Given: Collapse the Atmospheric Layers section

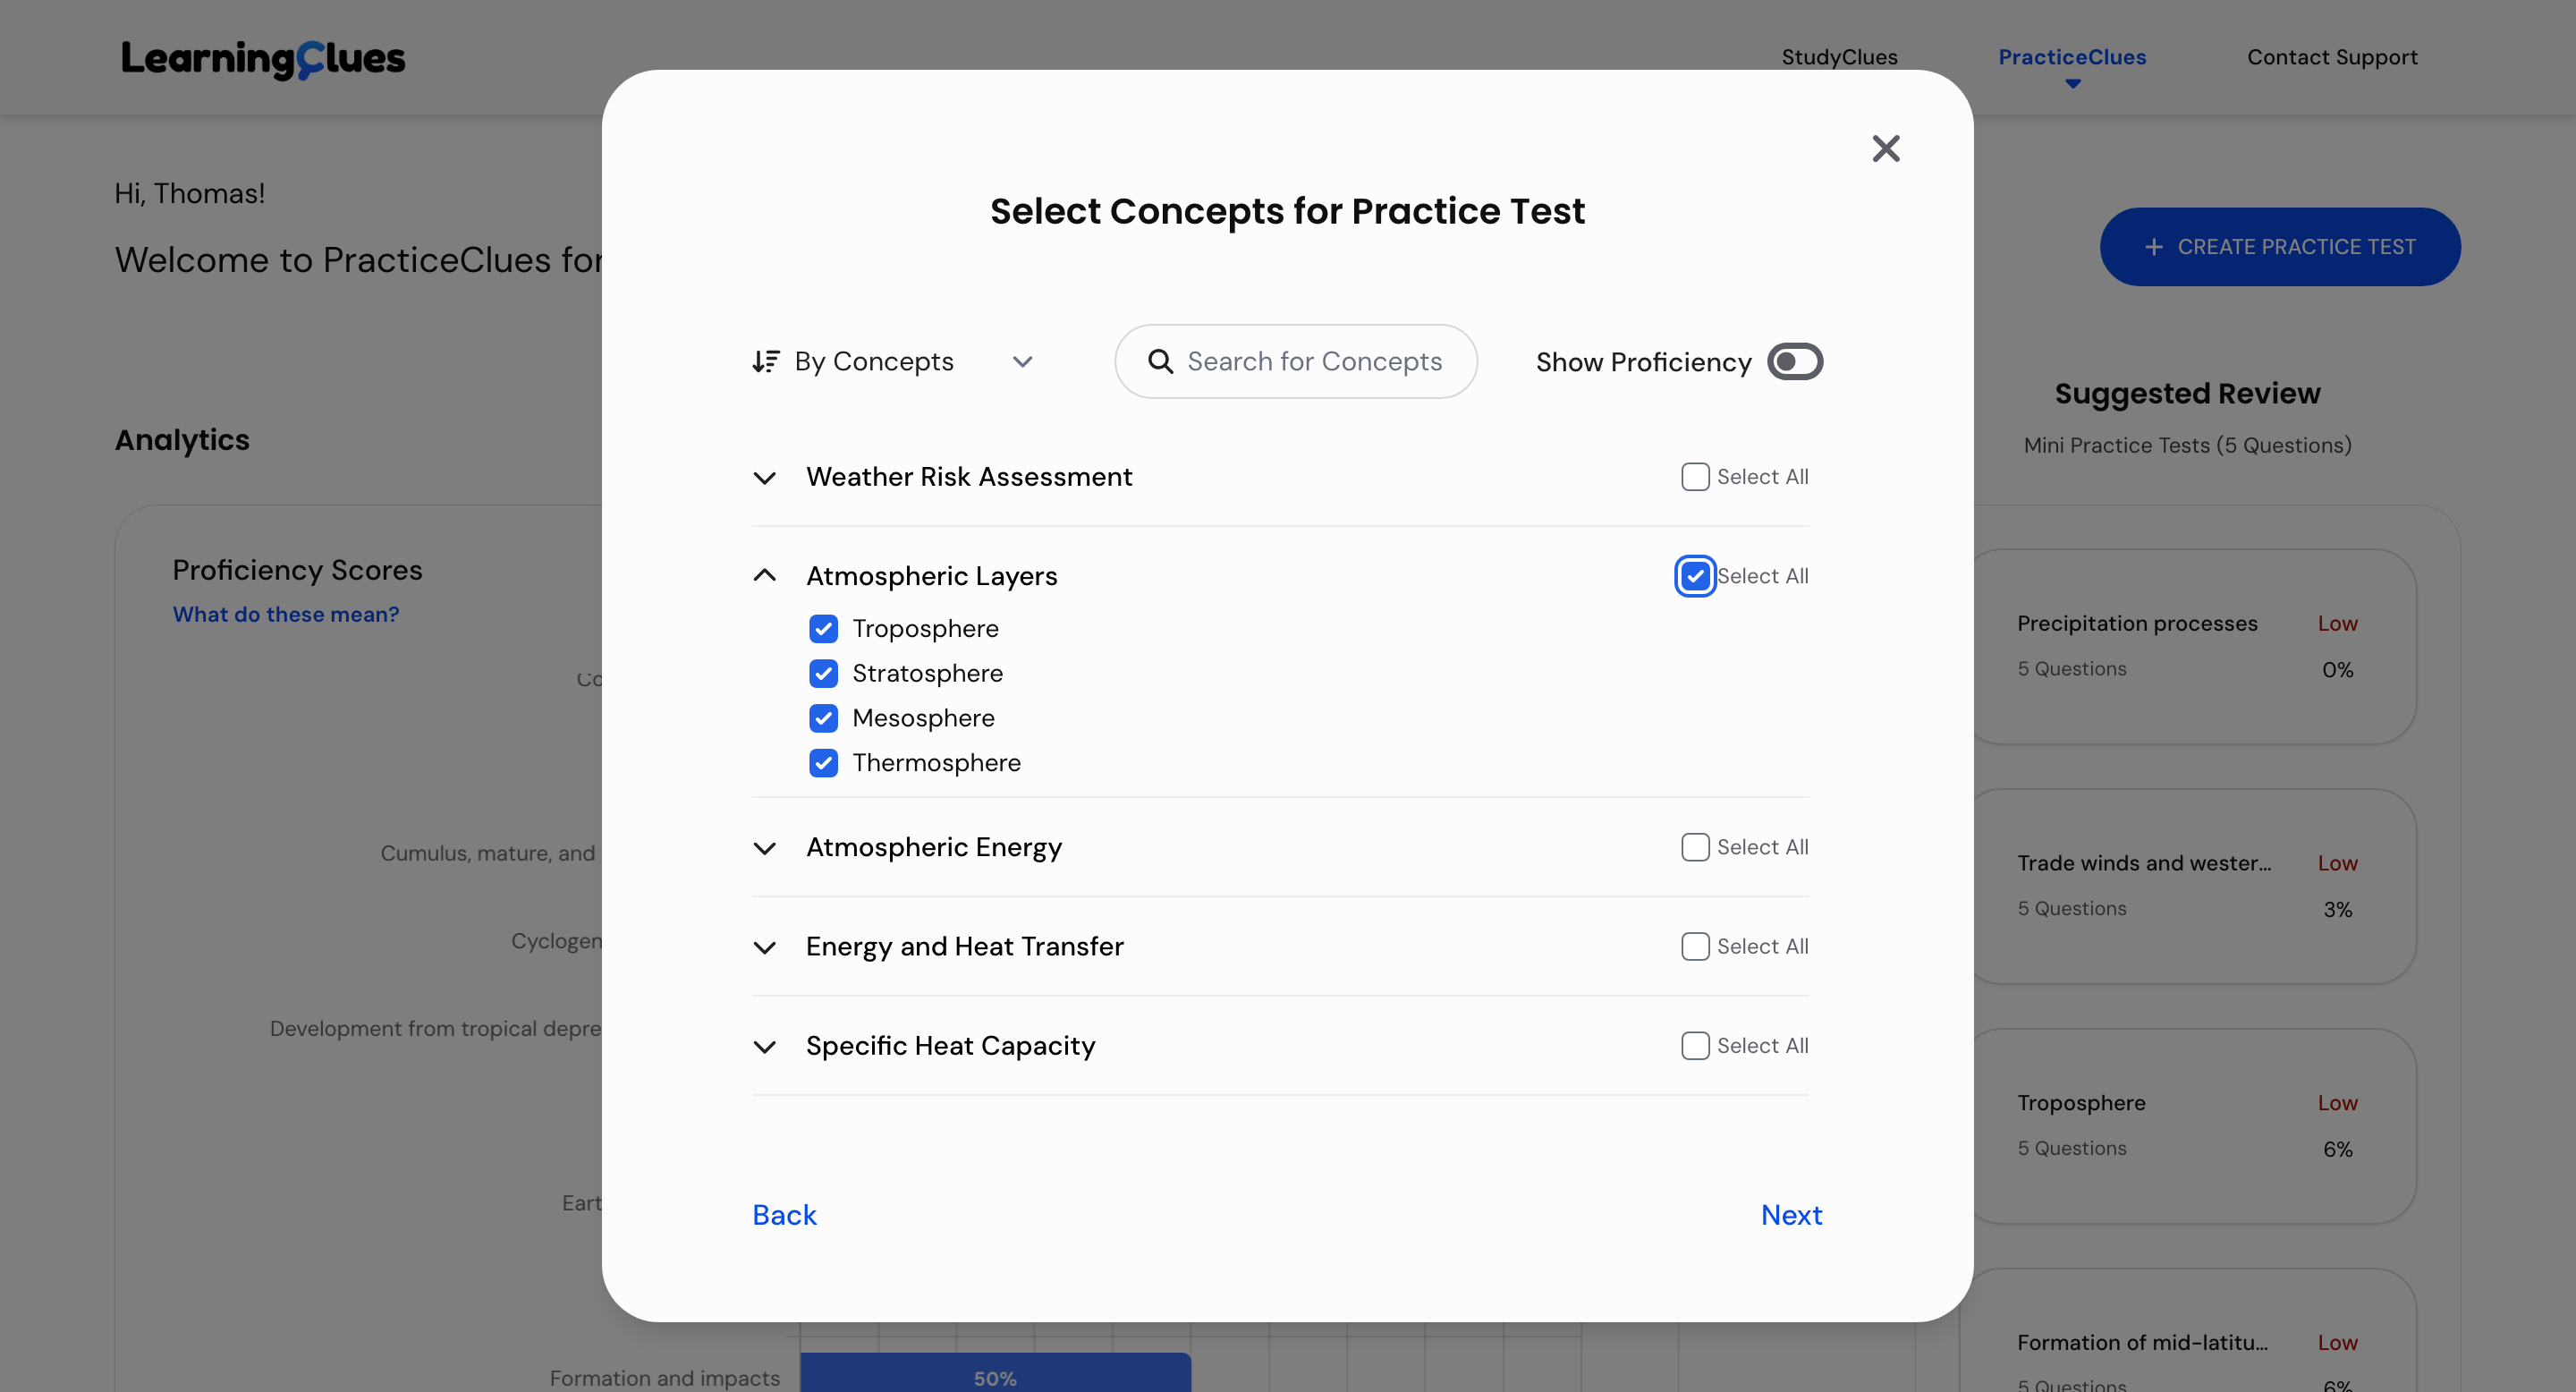Looking at the screenshot, I should point(765,576).
